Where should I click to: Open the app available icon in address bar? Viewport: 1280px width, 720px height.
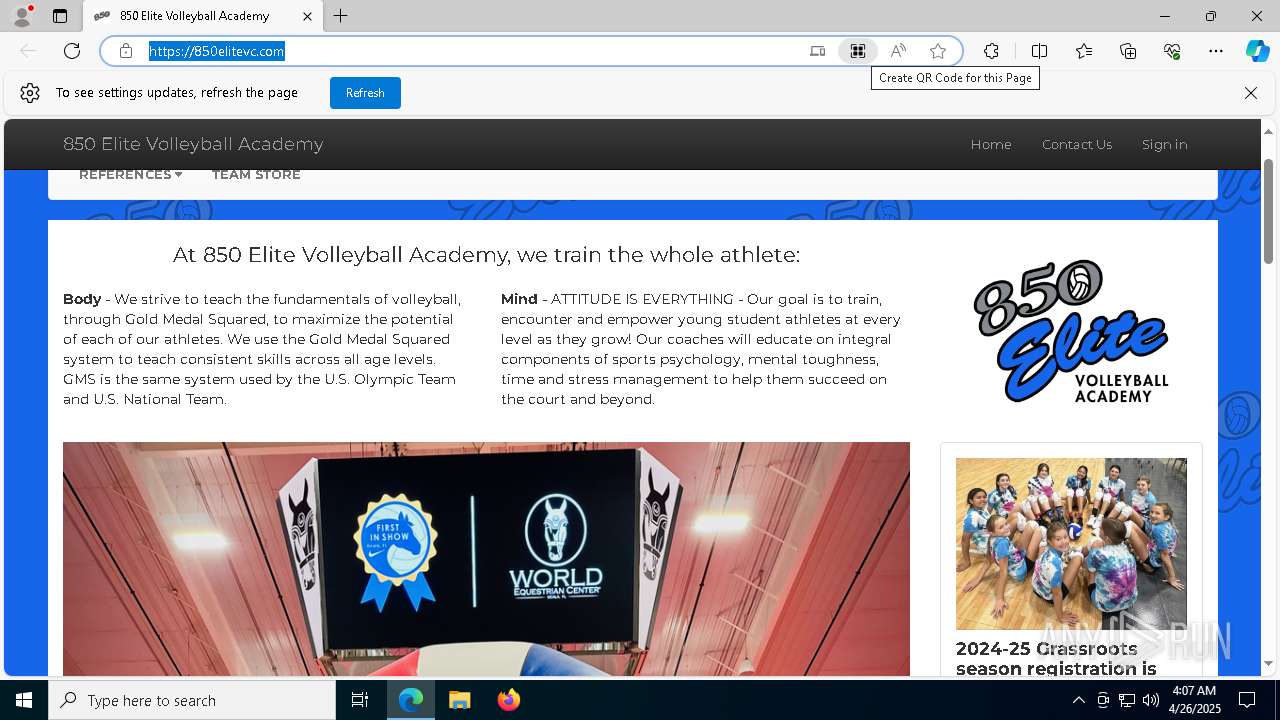(x=817, y=51)
